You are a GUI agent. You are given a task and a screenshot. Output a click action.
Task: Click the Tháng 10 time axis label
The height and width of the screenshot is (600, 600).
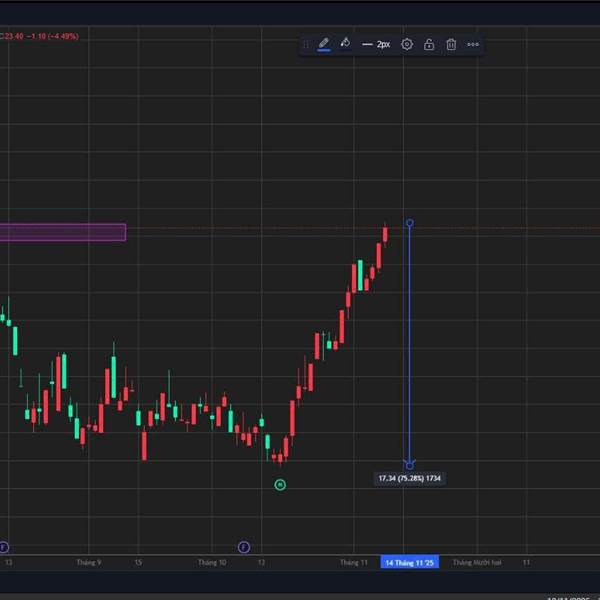212,562
